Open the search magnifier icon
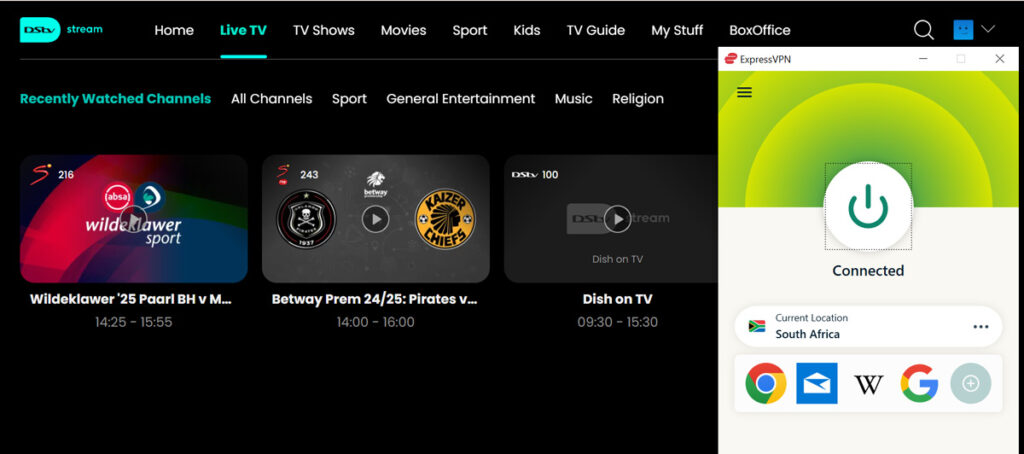1024x454 pixels. (x=923, y=29)
